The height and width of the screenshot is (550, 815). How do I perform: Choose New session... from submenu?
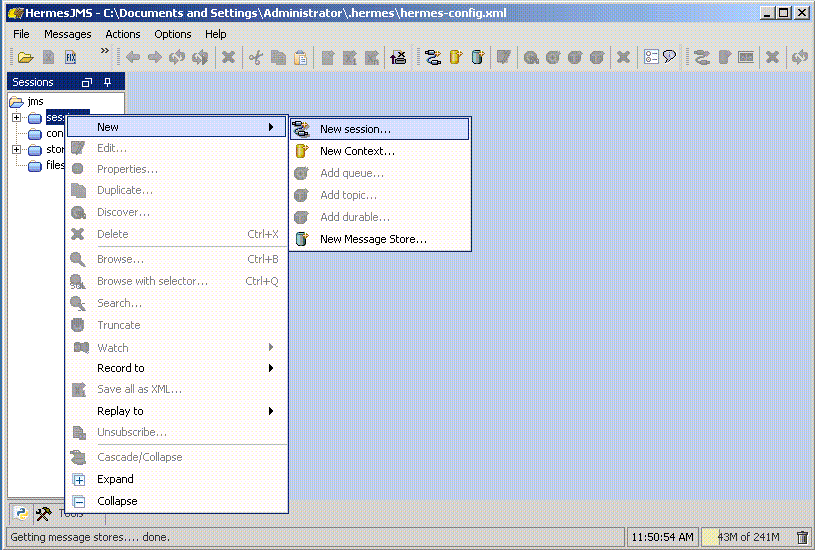point(355,129)
